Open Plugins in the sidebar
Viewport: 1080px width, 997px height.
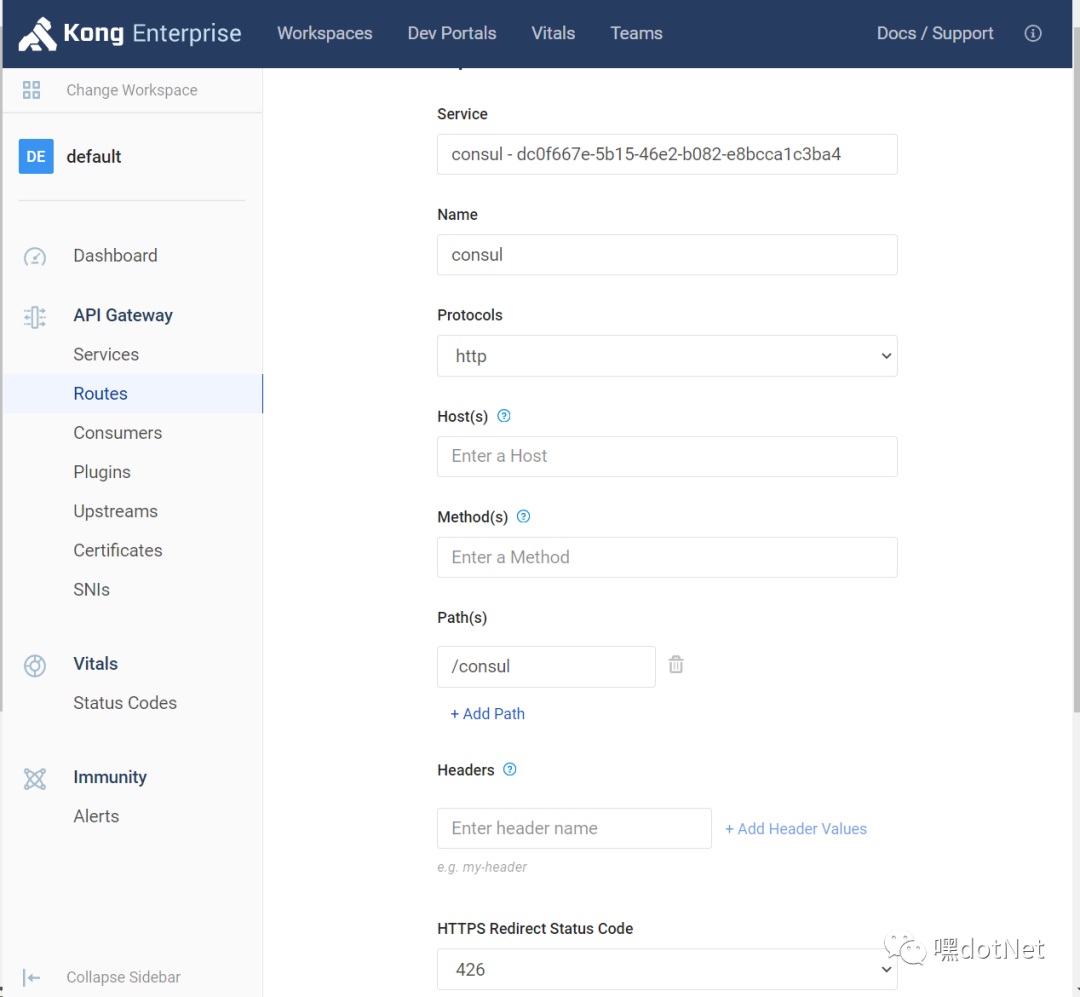coord(102,472)
